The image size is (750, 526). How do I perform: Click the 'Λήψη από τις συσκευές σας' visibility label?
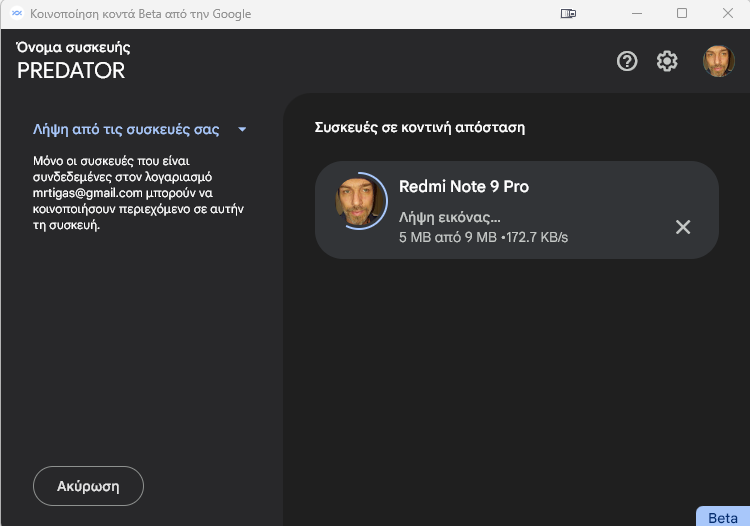pyautogui.click(x=126, y=130)
